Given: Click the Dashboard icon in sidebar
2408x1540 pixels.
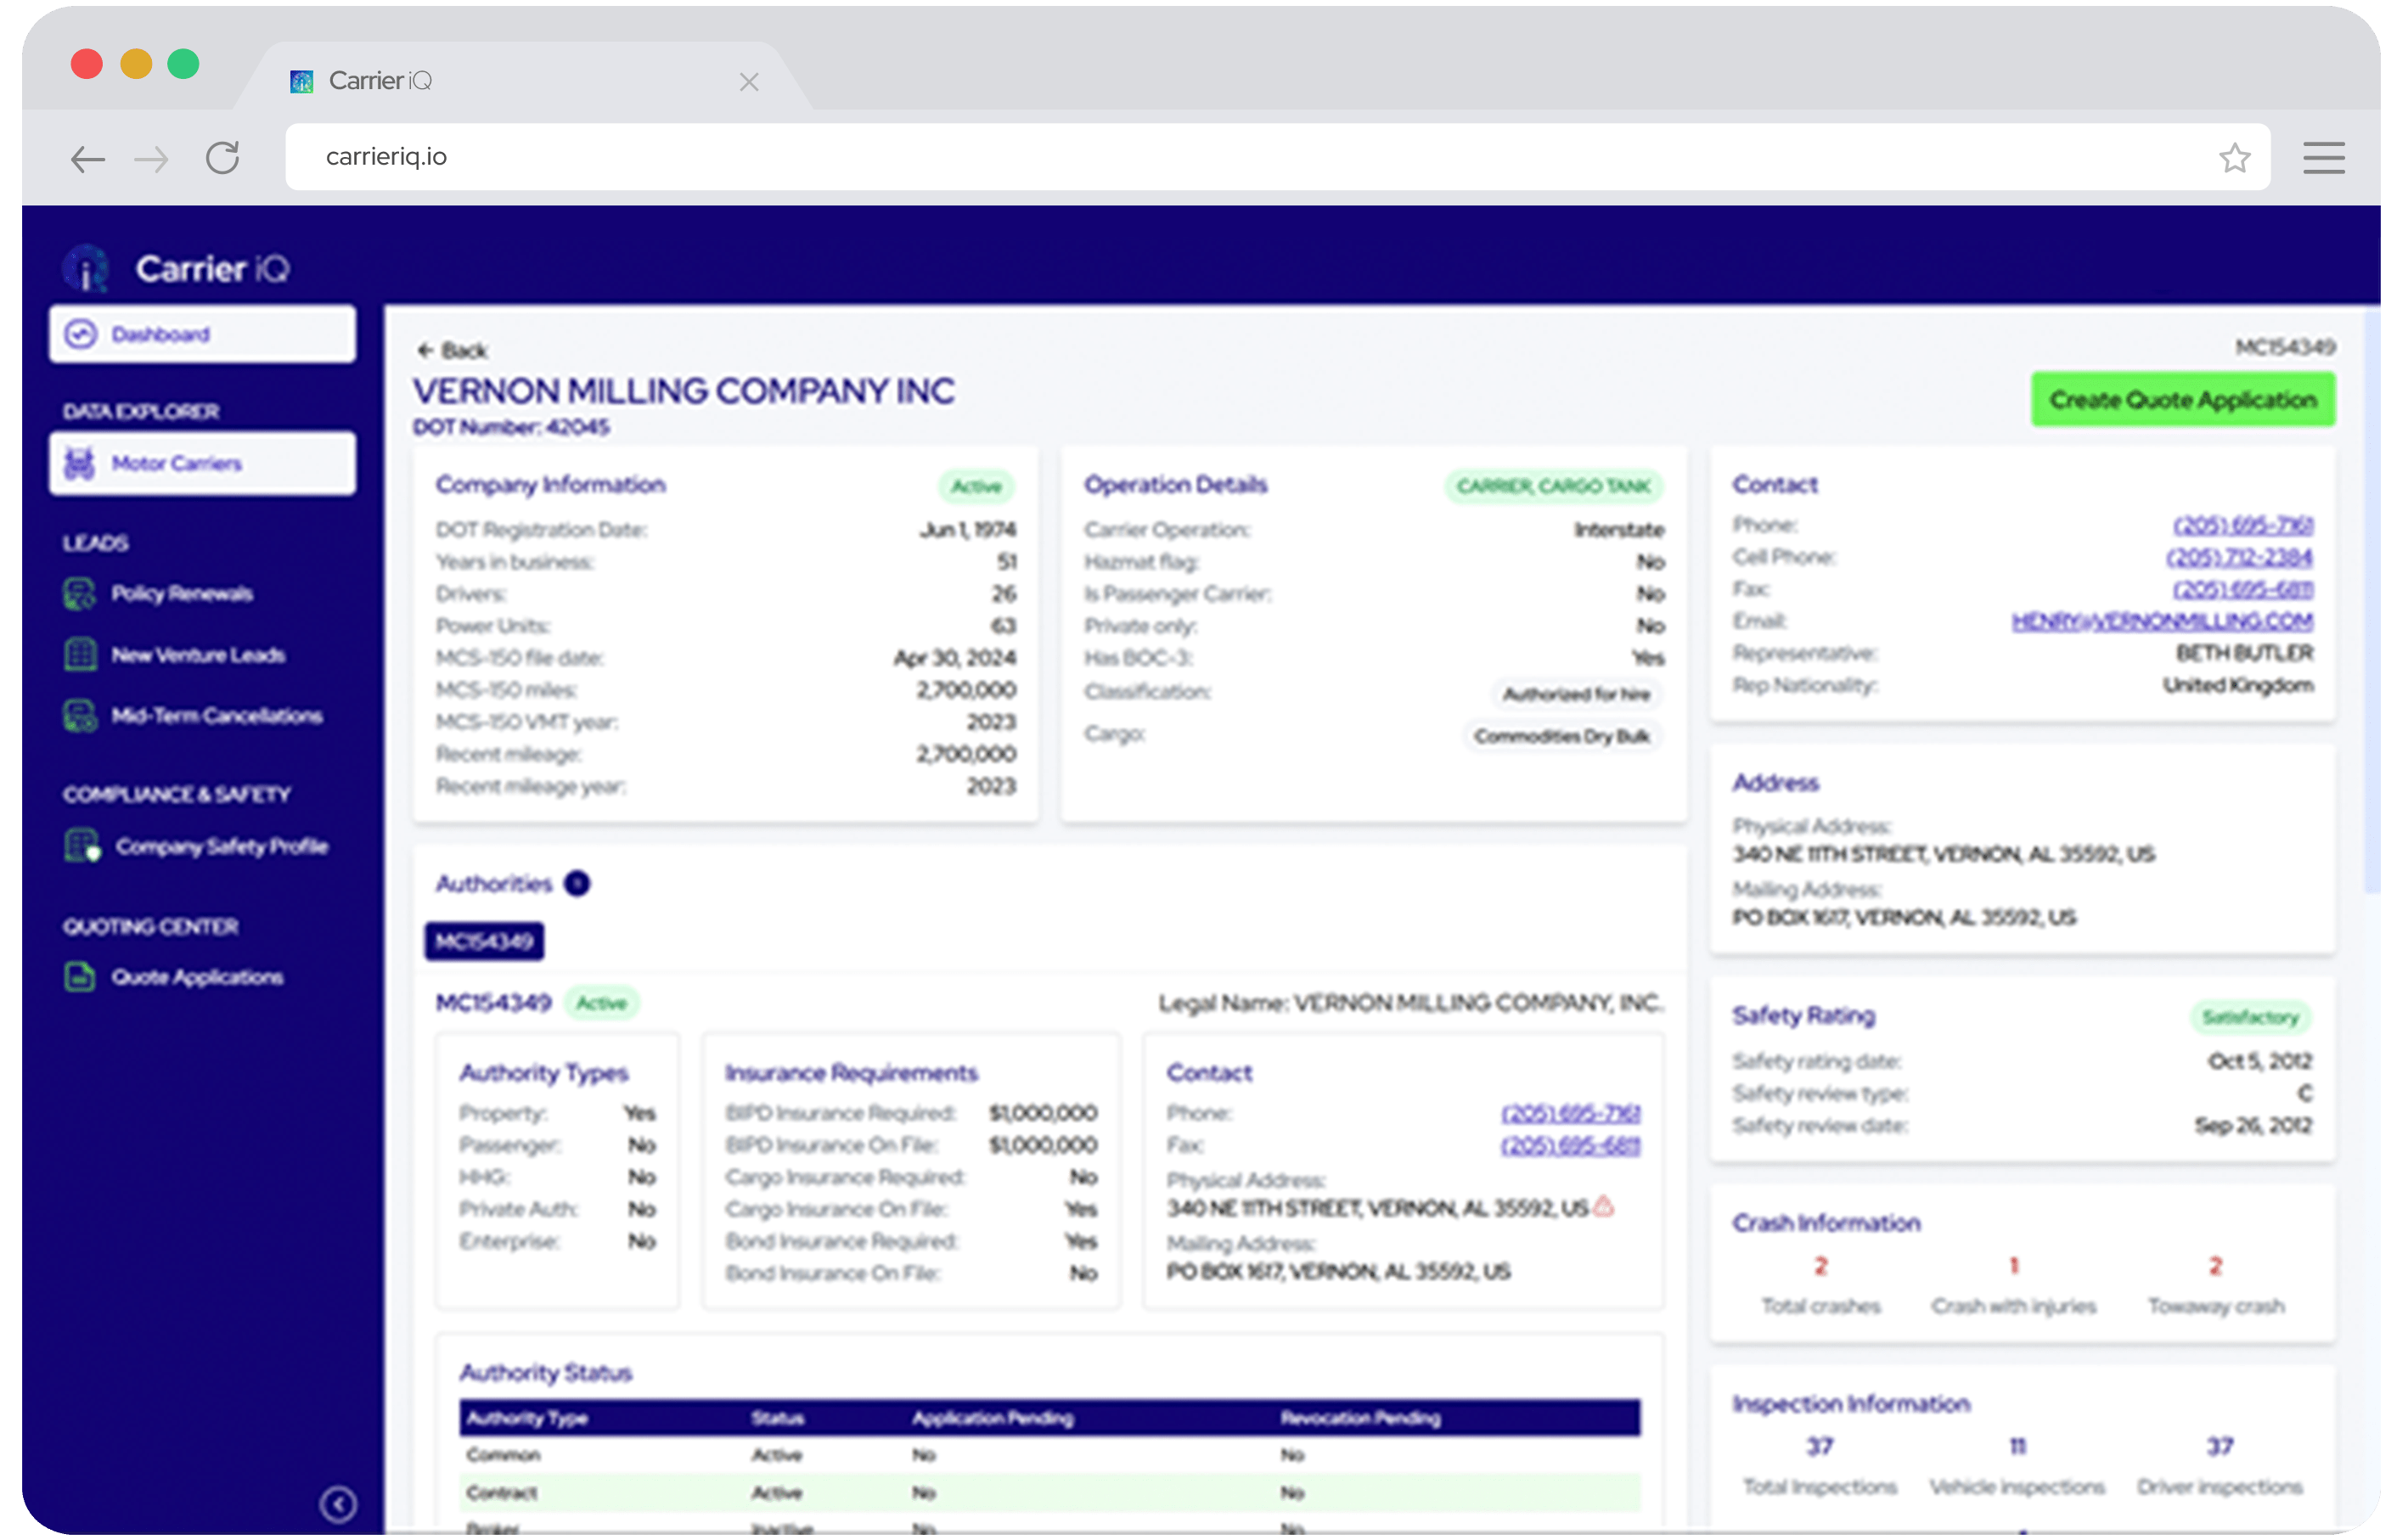Looking at the screenshot, I should coord(81,334).
